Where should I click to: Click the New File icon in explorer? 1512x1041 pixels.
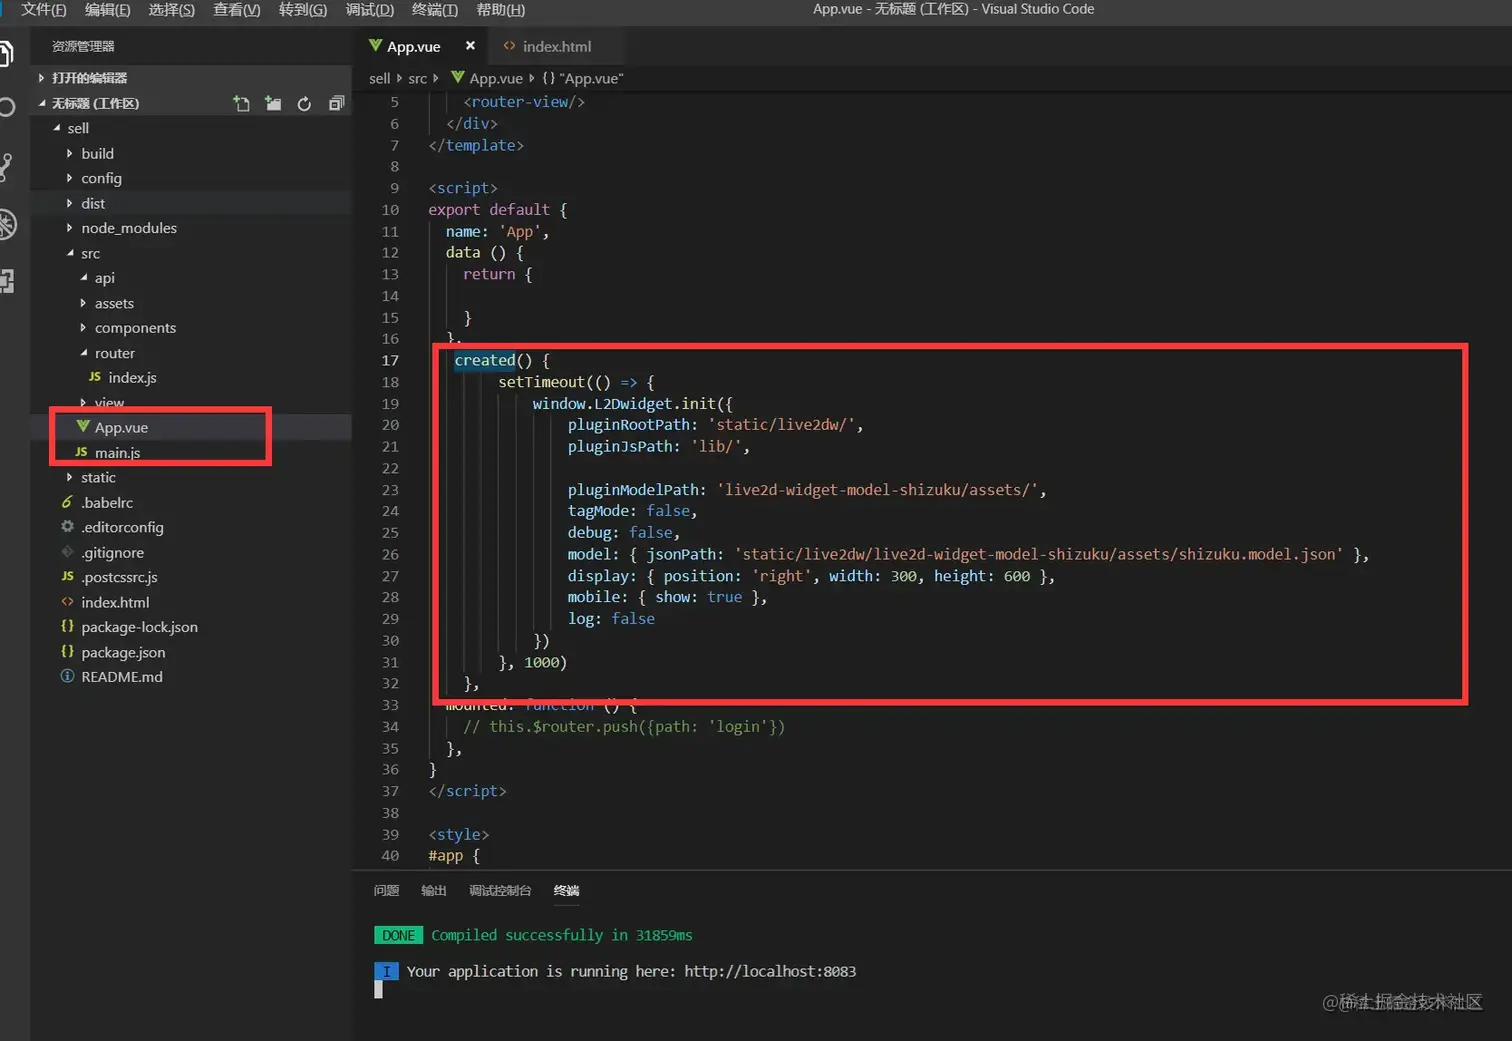pyautogui.click(x=241, y=103)
